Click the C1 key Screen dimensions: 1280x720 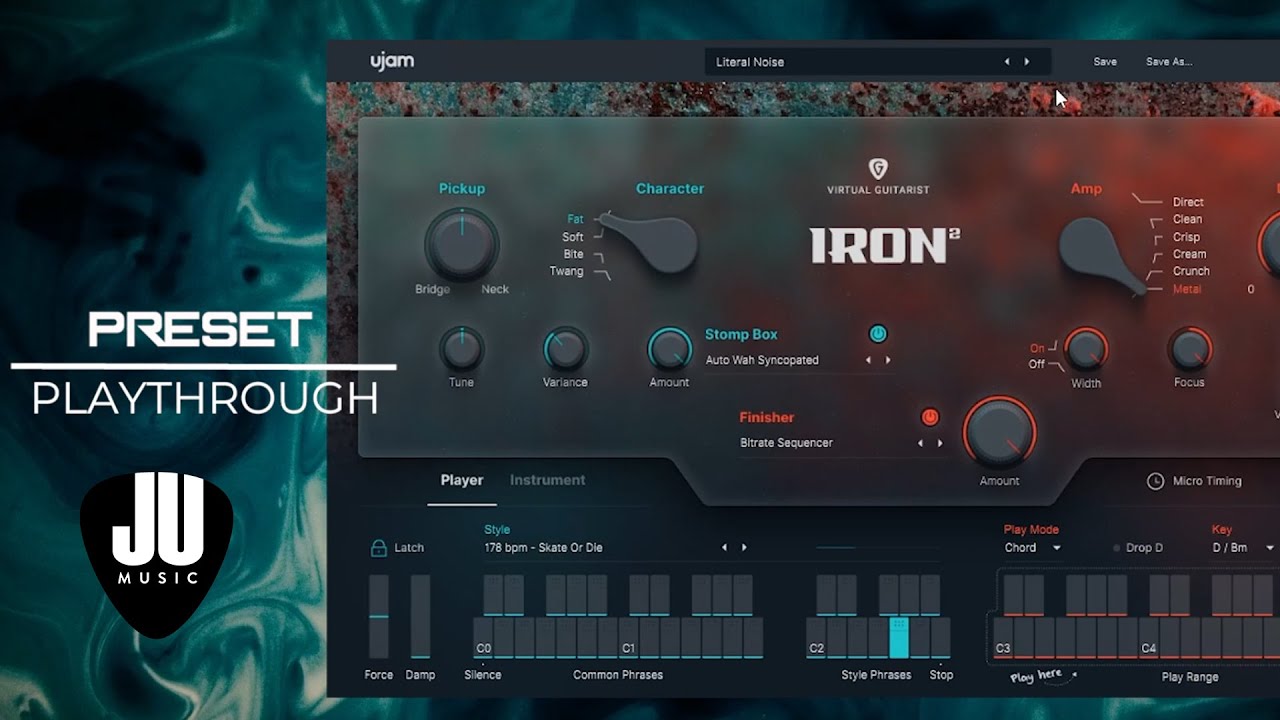[628, 638]
